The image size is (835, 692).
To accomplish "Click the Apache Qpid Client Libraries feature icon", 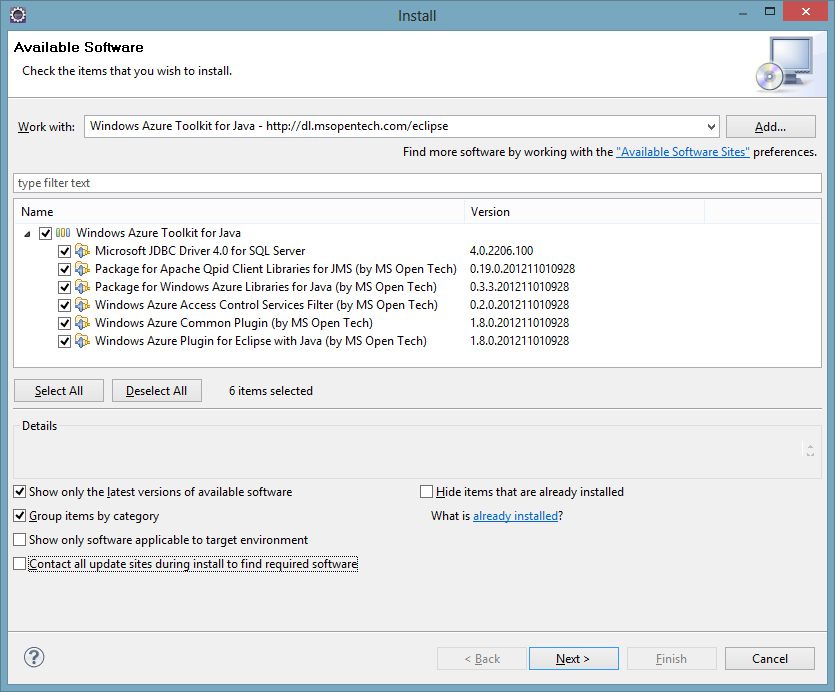I will coord(83,269).
